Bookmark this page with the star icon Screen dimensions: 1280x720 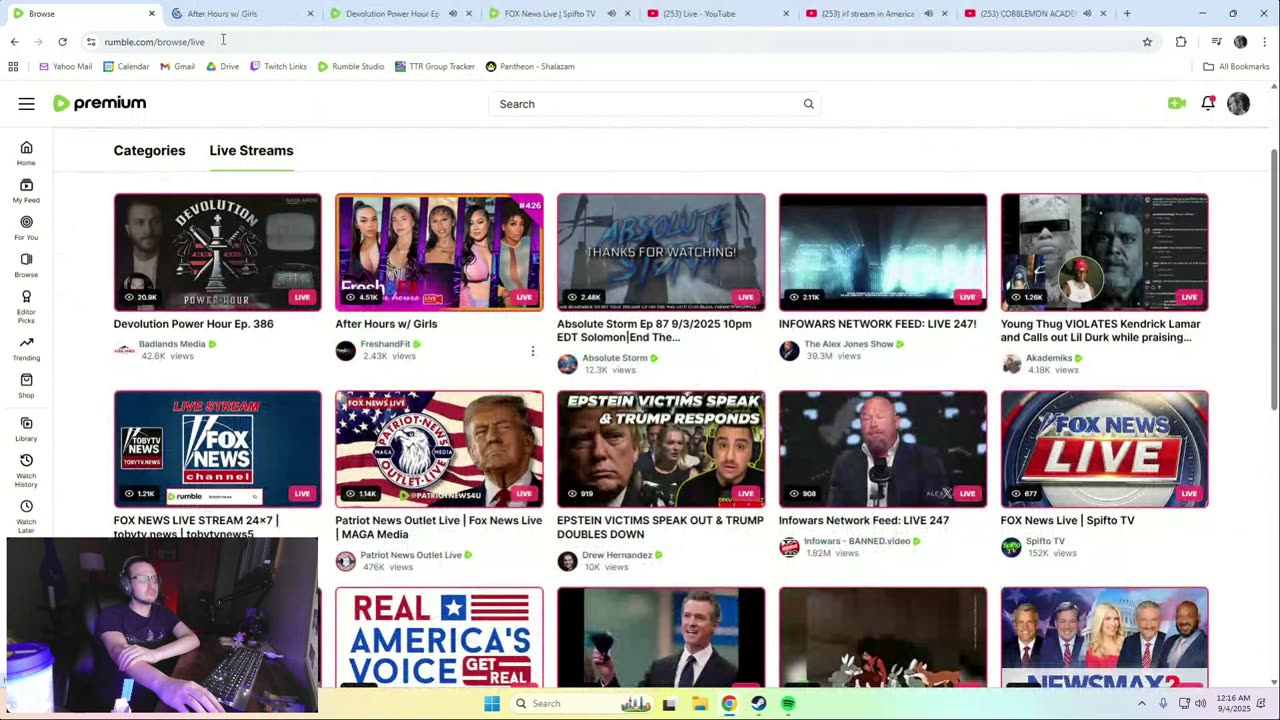1147,42
